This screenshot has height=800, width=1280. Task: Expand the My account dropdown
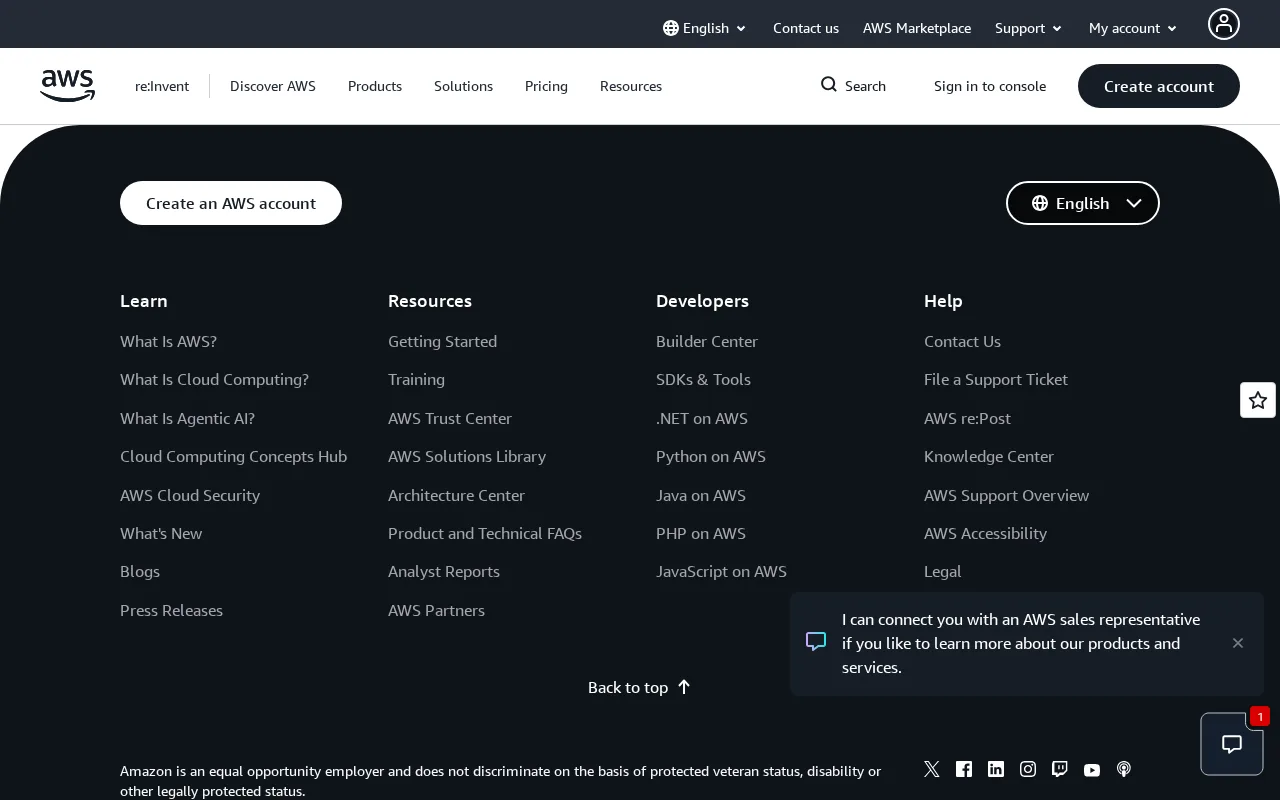point(1133,28)
